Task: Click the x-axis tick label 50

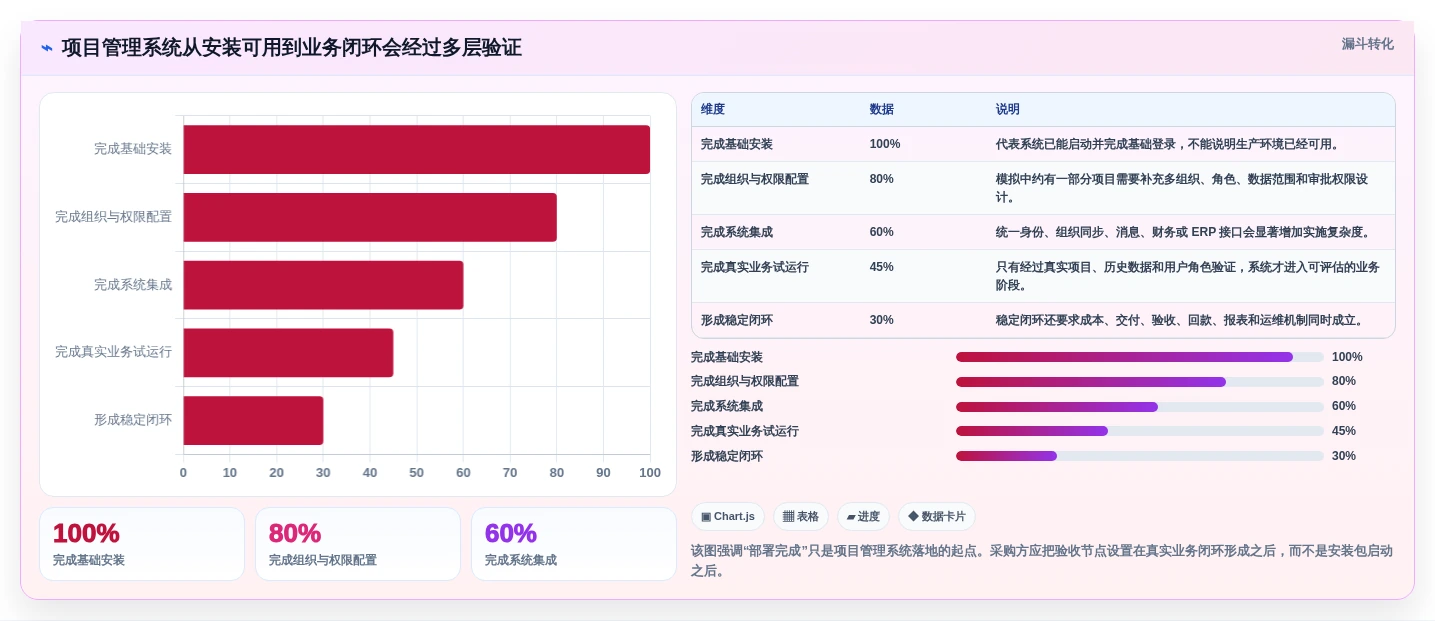Action: (x=417, y=473)
